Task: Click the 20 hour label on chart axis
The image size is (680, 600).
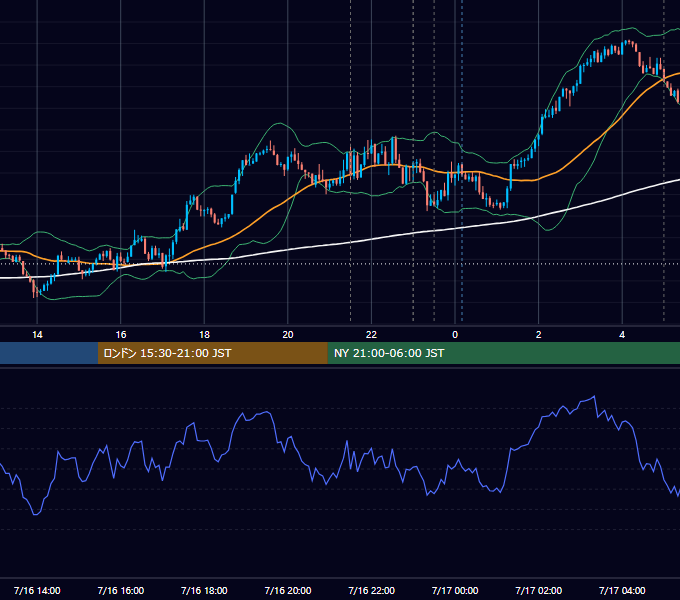Action: (x=288, y=335)
